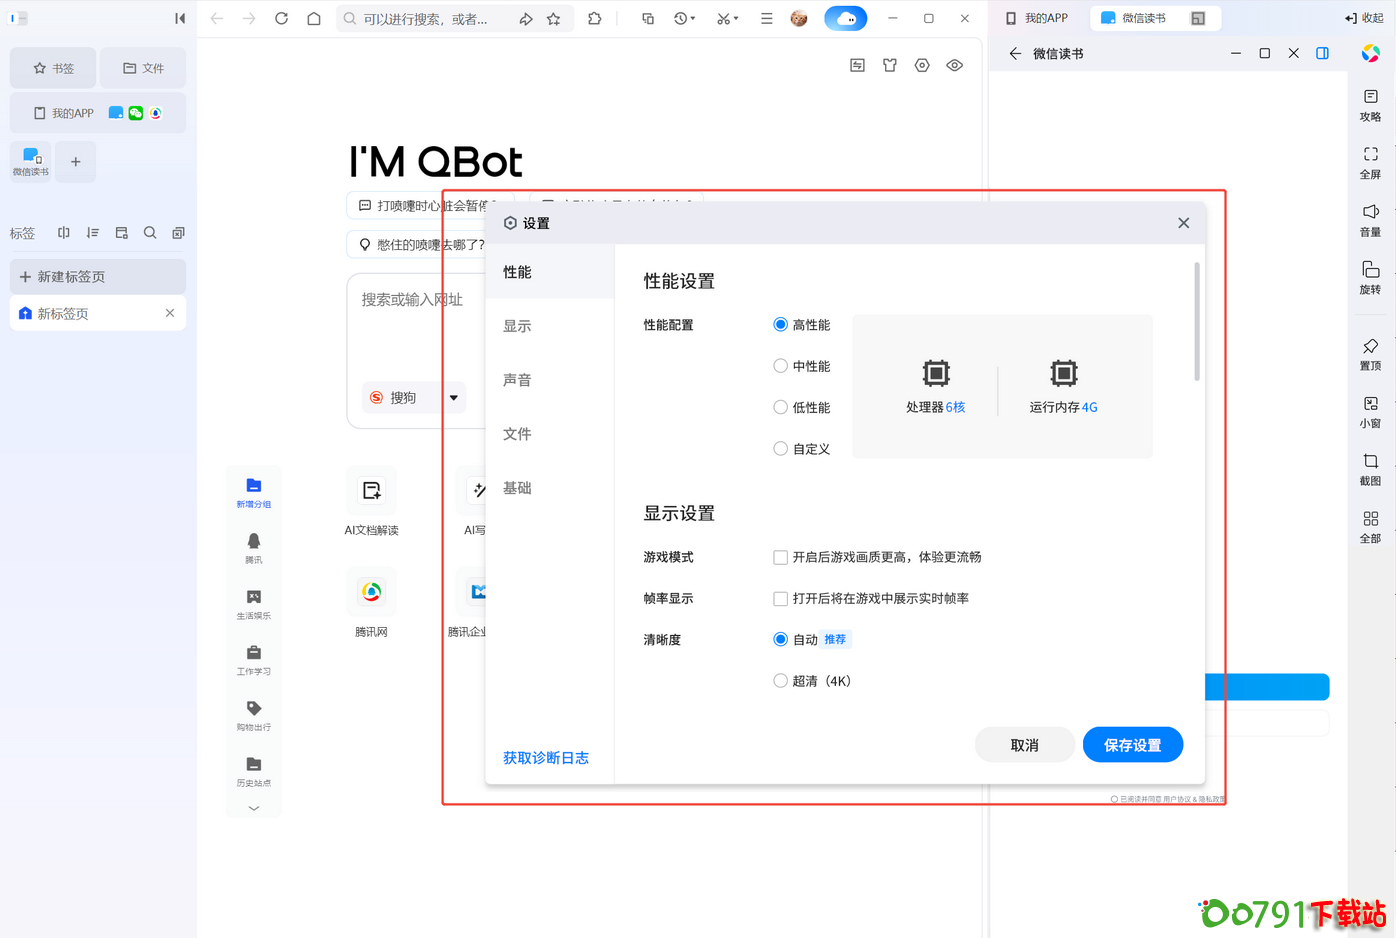
Task: Open the skin theme t-shirt icon
Action: 889,64
